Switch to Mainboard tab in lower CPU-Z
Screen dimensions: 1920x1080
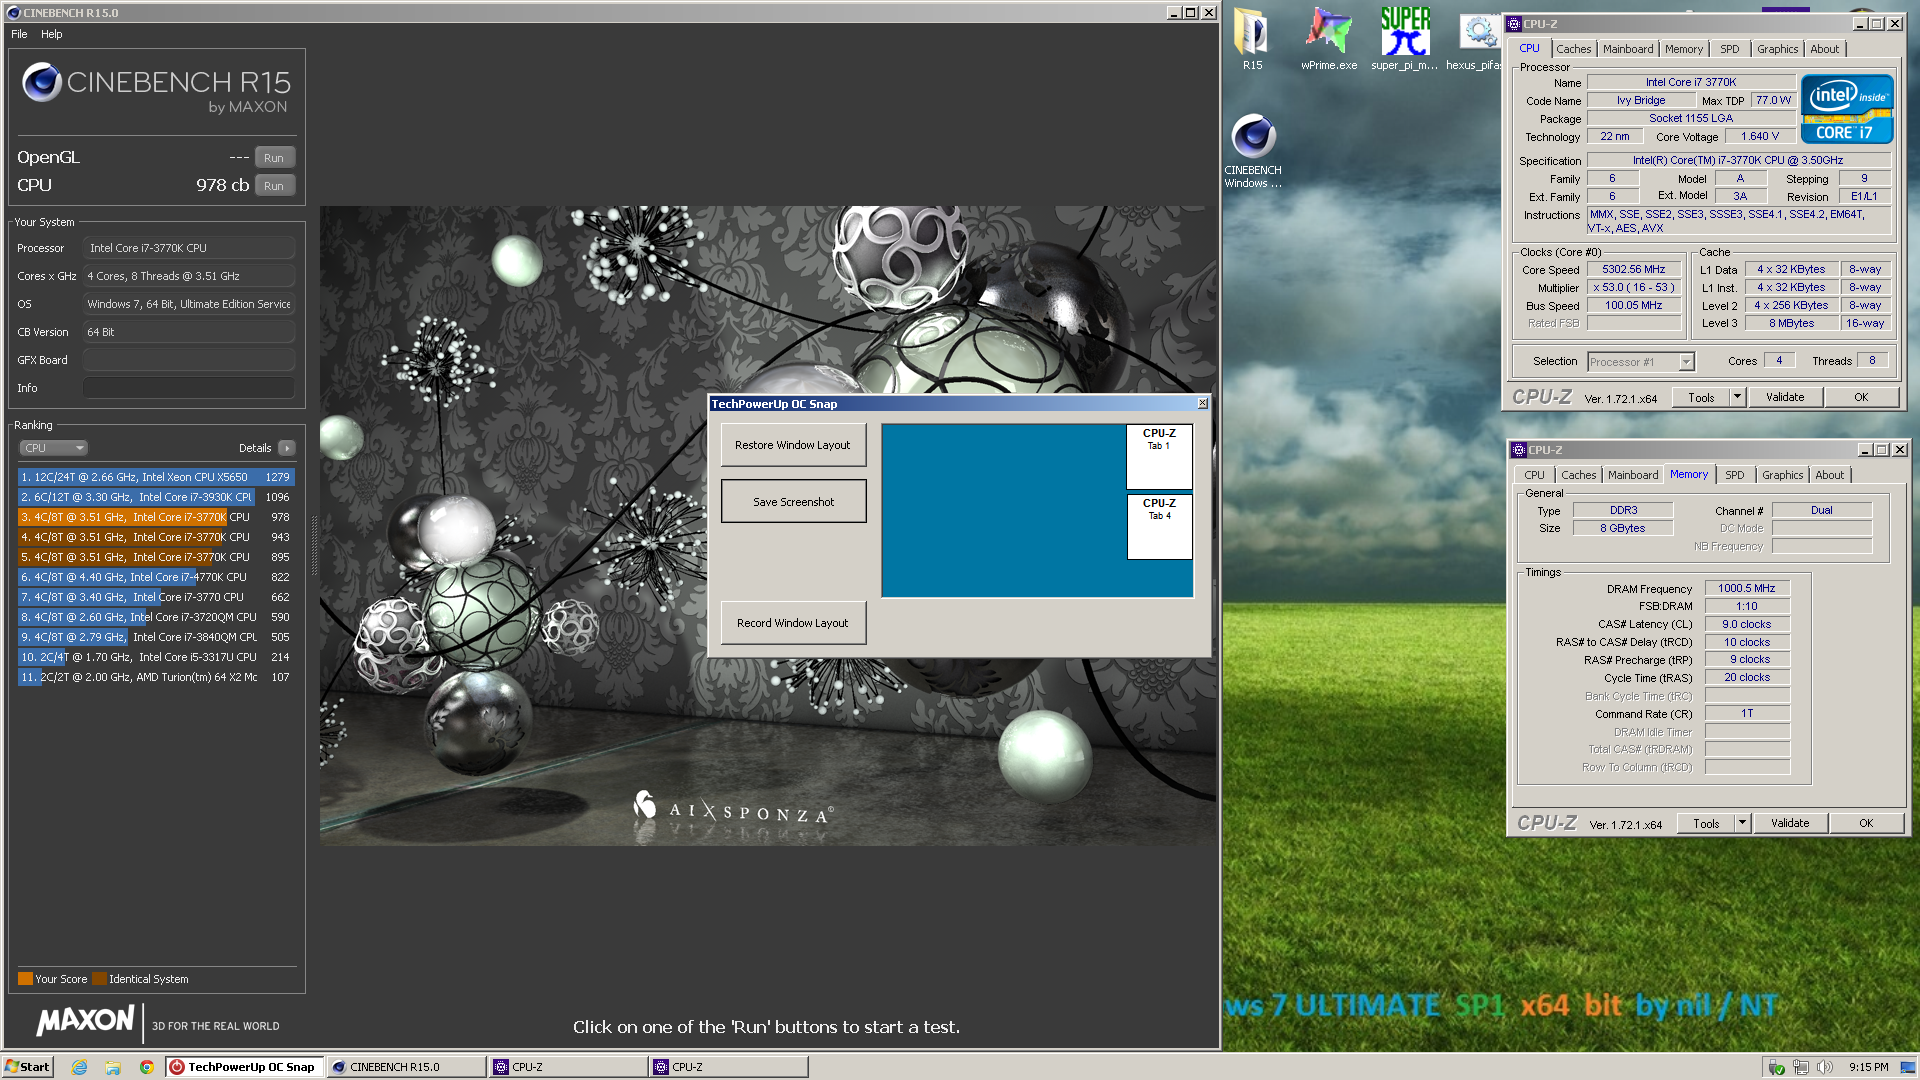[1633, 475]
